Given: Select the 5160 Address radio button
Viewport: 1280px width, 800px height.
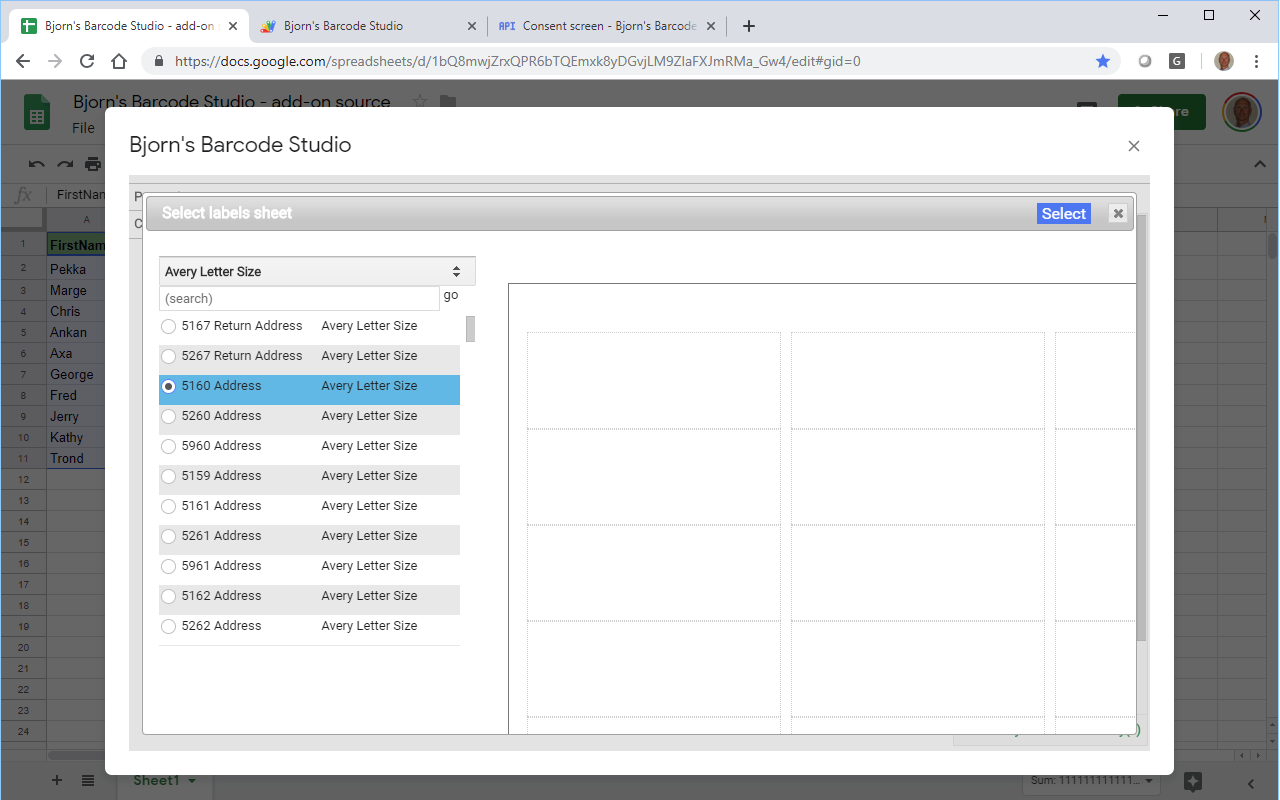Looking at the screenshot, I should tap(169, 386).
